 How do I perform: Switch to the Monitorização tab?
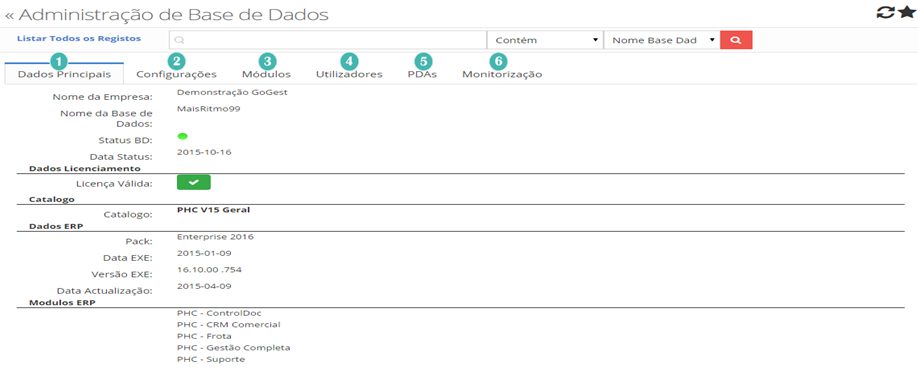[502, 74]
